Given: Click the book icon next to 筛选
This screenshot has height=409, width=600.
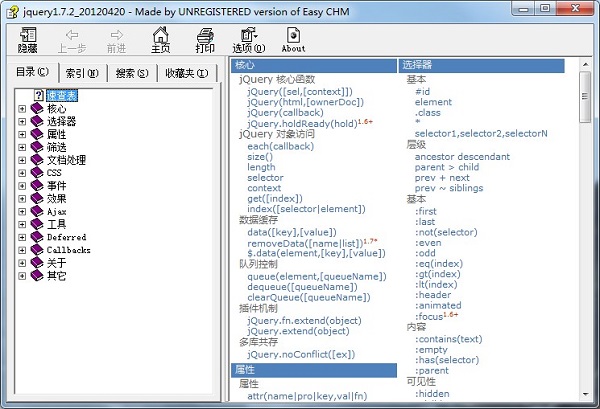Looking at the screenshot, I should click(37, 147).
